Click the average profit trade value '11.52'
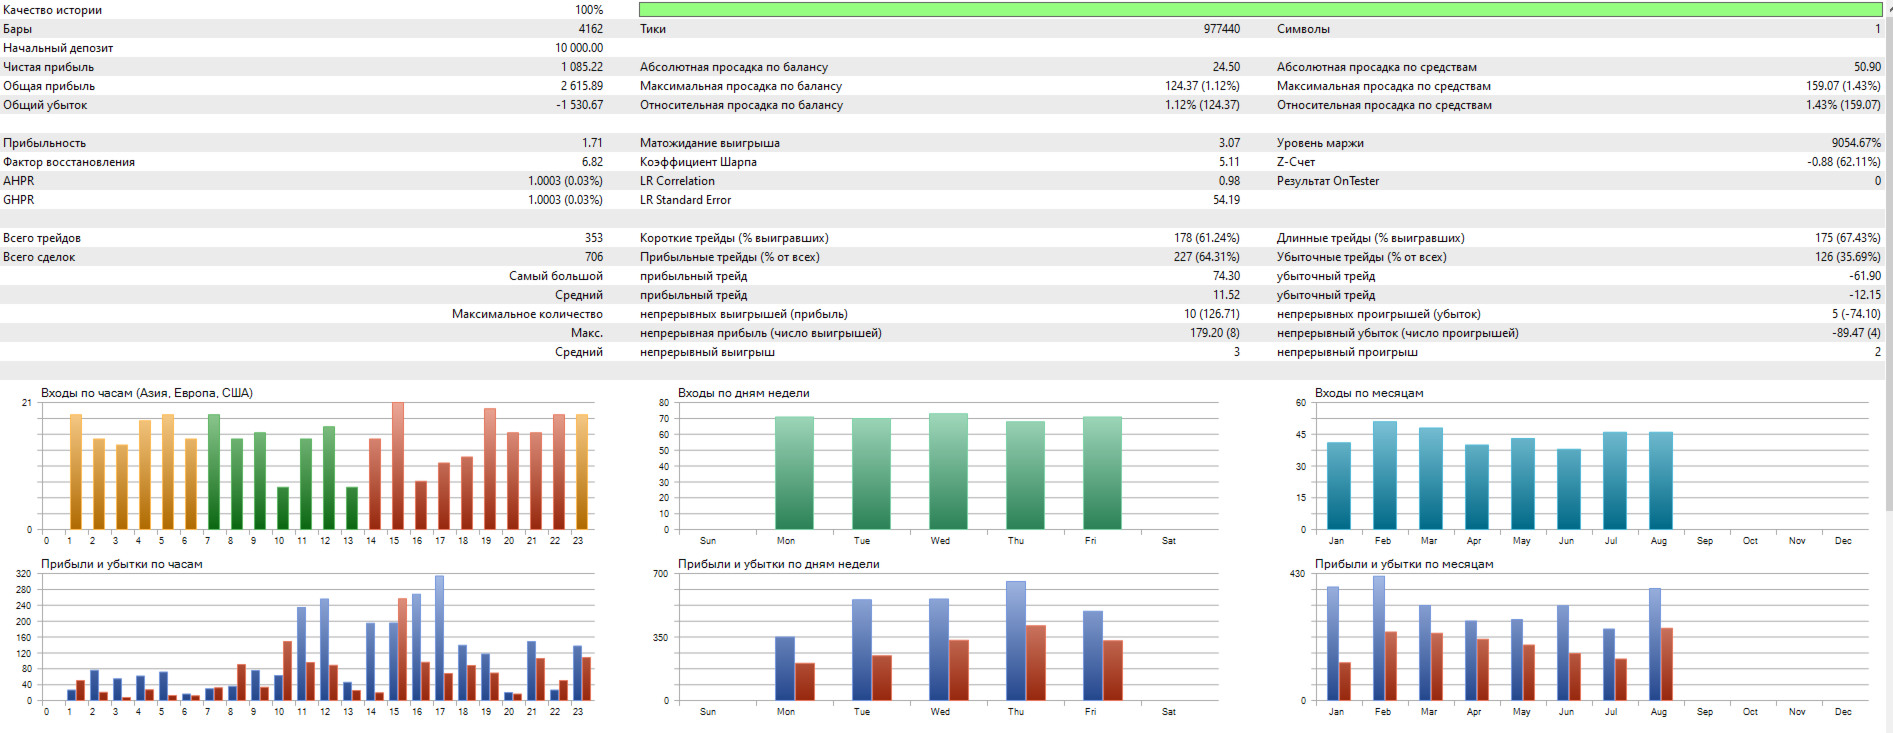Viewport: 1893px width, 733px height. [x=1226, y=295]
